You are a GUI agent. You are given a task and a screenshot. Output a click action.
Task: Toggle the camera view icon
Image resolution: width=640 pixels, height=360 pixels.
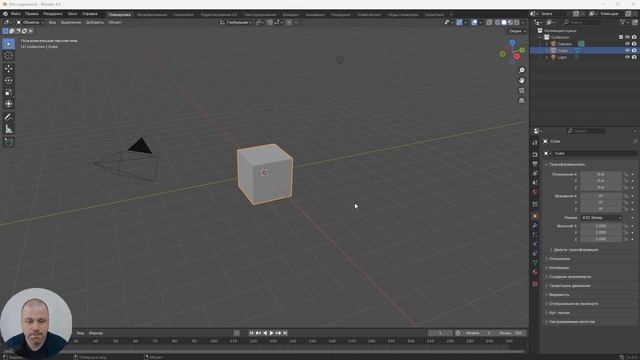(521, 90)
